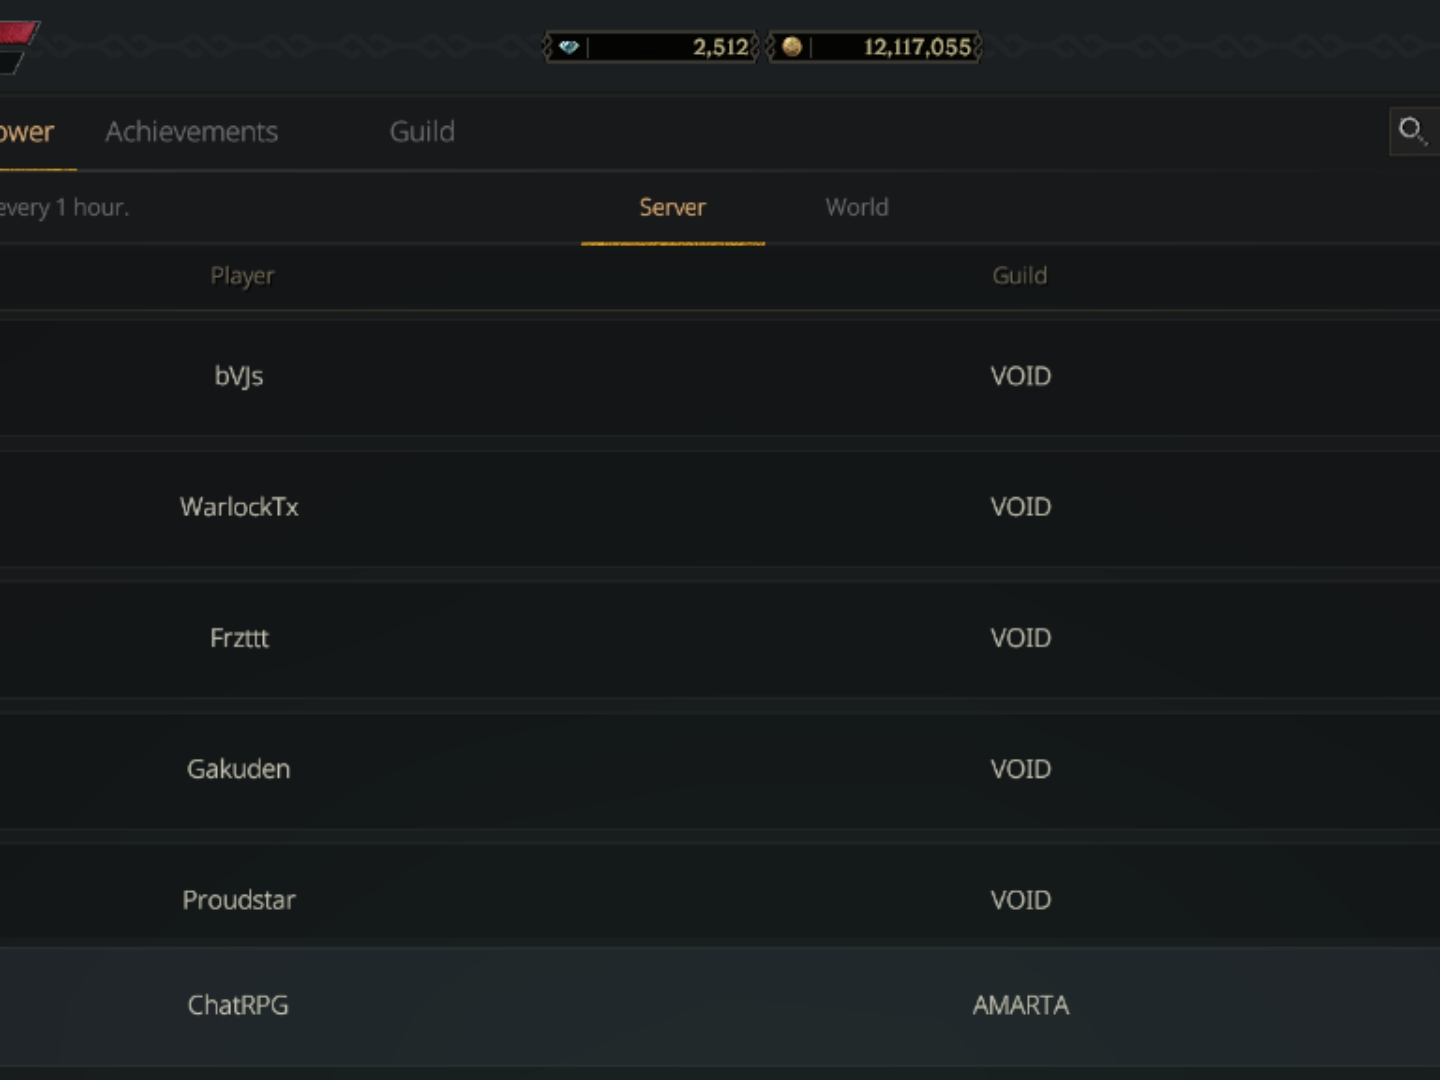
Task: Click the Player column header
Action: [x=242, y=276]
